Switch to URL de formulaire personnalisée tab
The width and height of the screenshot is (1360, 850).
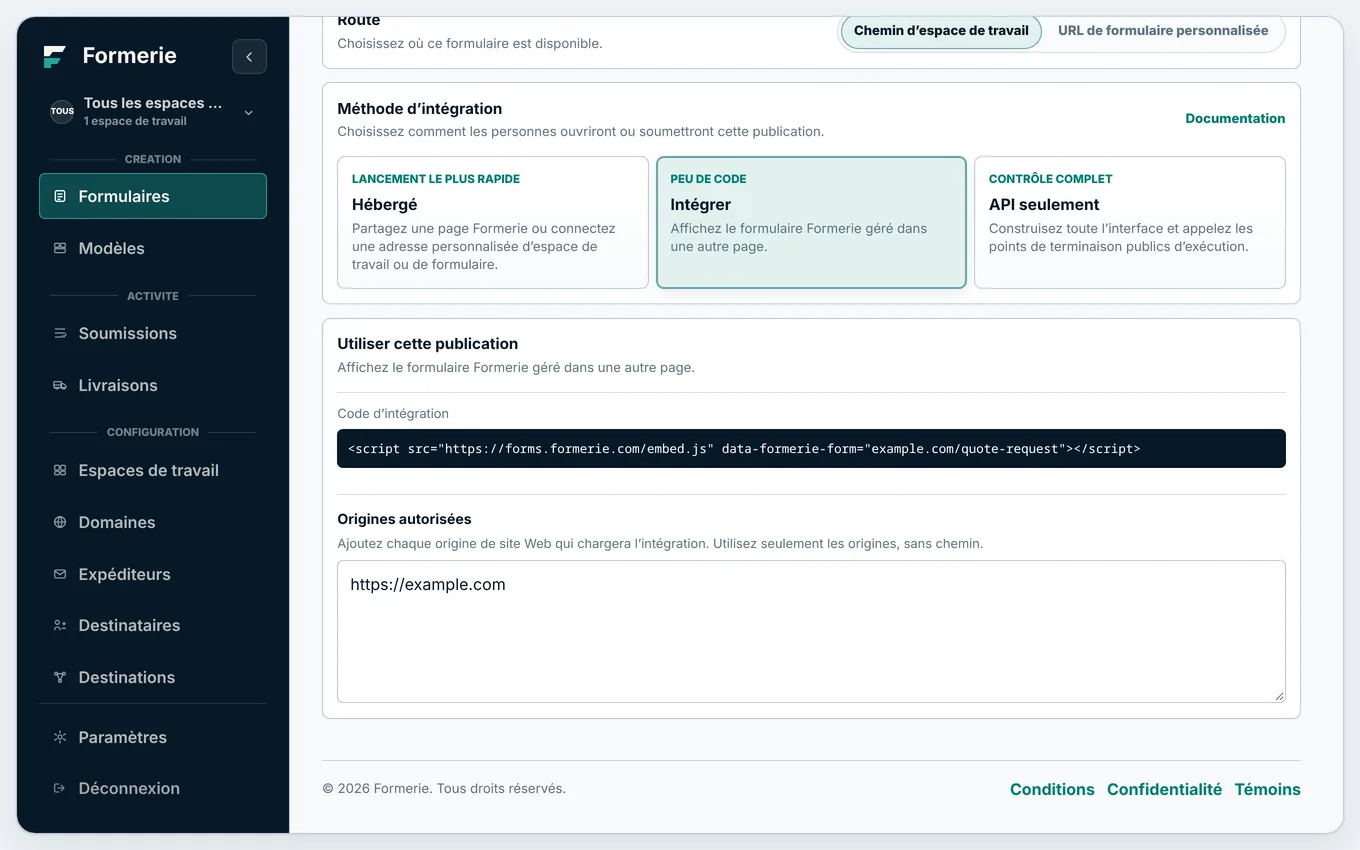pyautogui.click(x=1163, y=31)
